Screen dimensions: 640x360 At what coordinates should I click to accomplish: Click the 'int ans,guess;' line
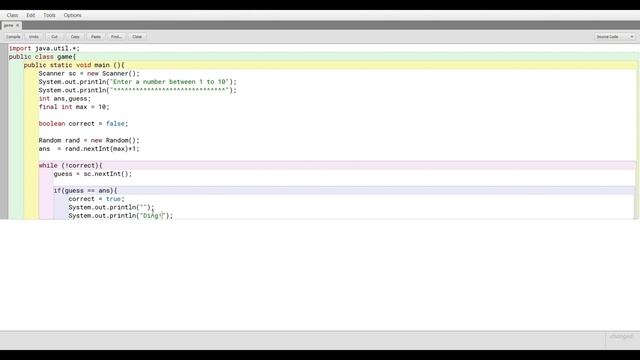[65, 98]
